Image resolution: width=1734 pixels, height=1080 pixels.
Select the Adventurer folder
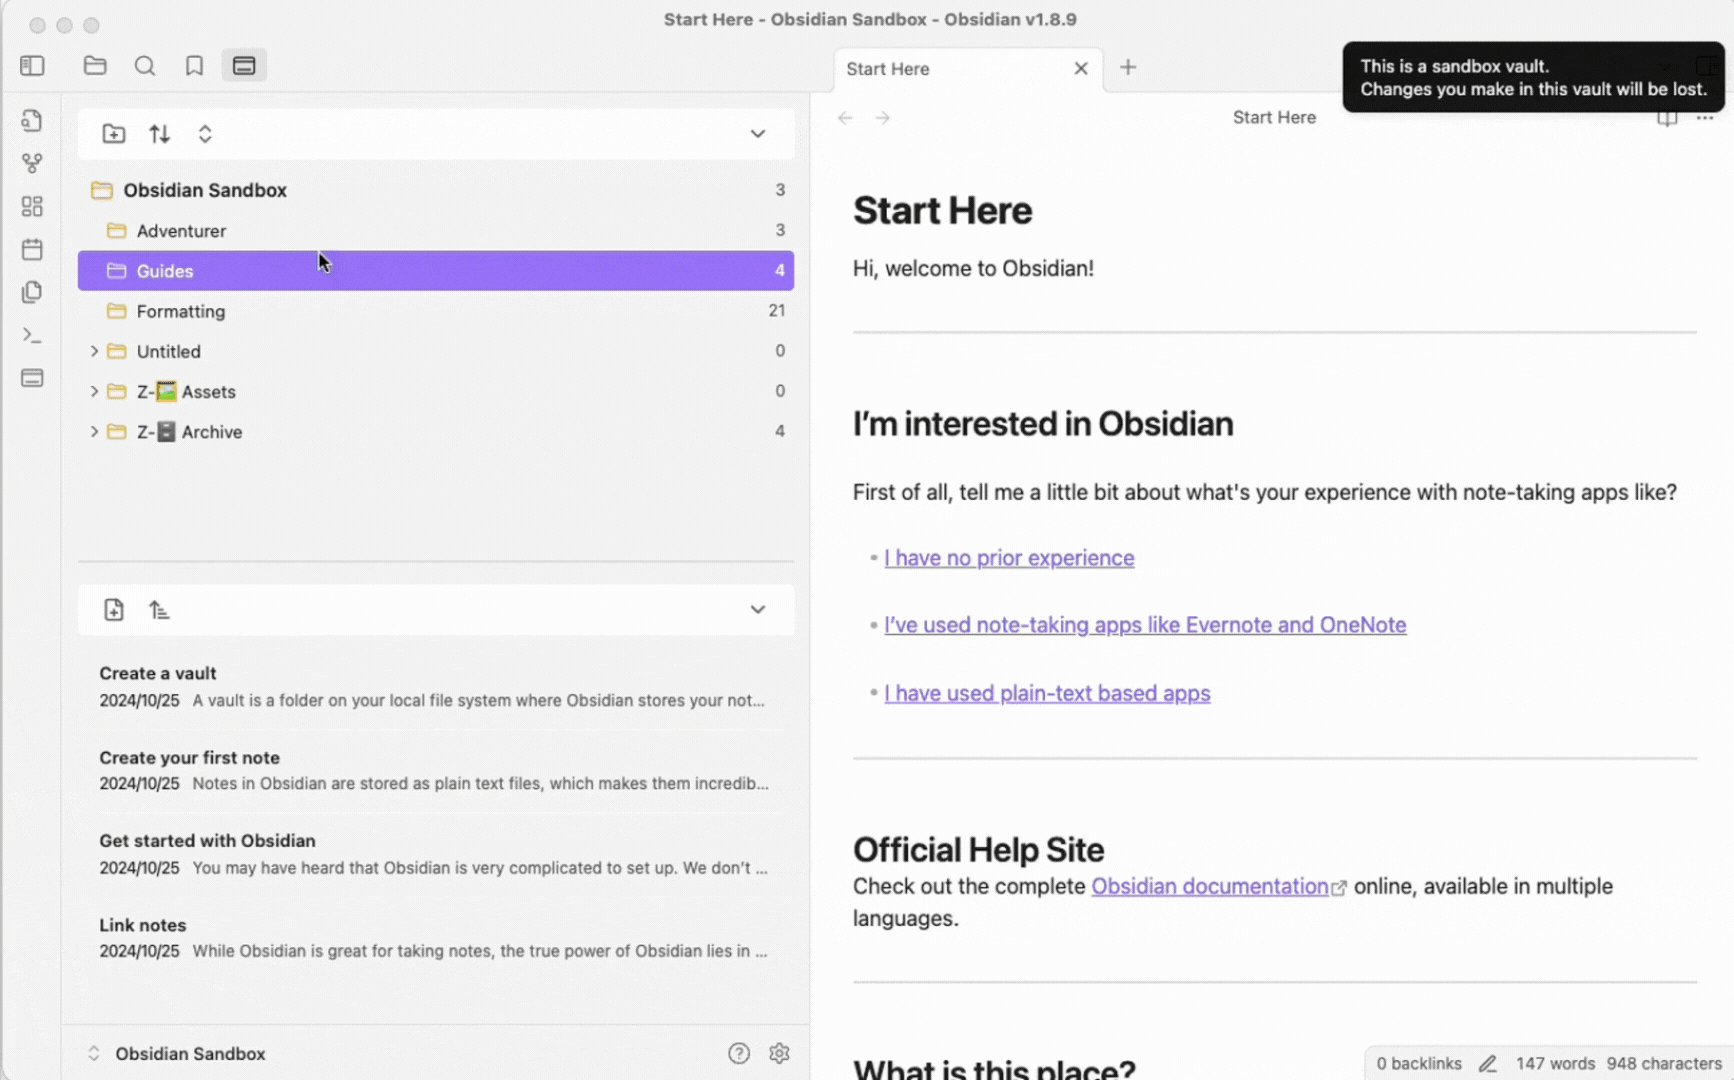click(x=436, y=231)
